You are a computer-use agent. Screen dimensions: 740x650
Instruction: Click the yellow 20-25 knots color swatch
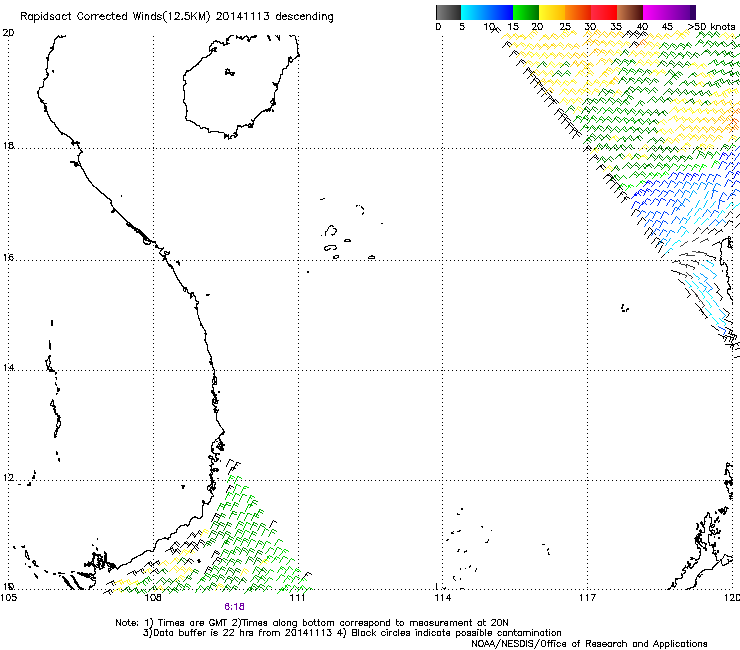point(552,12)
